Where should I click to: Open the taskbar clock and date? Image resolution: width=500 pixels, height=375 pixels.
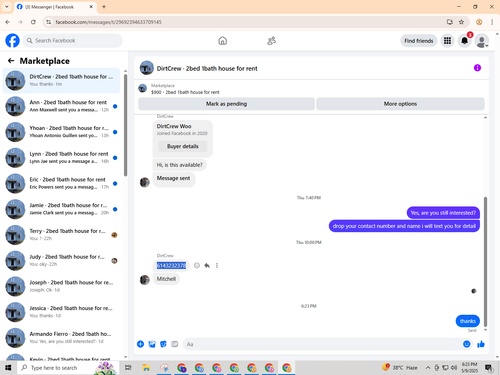click(x=469, y=368)
